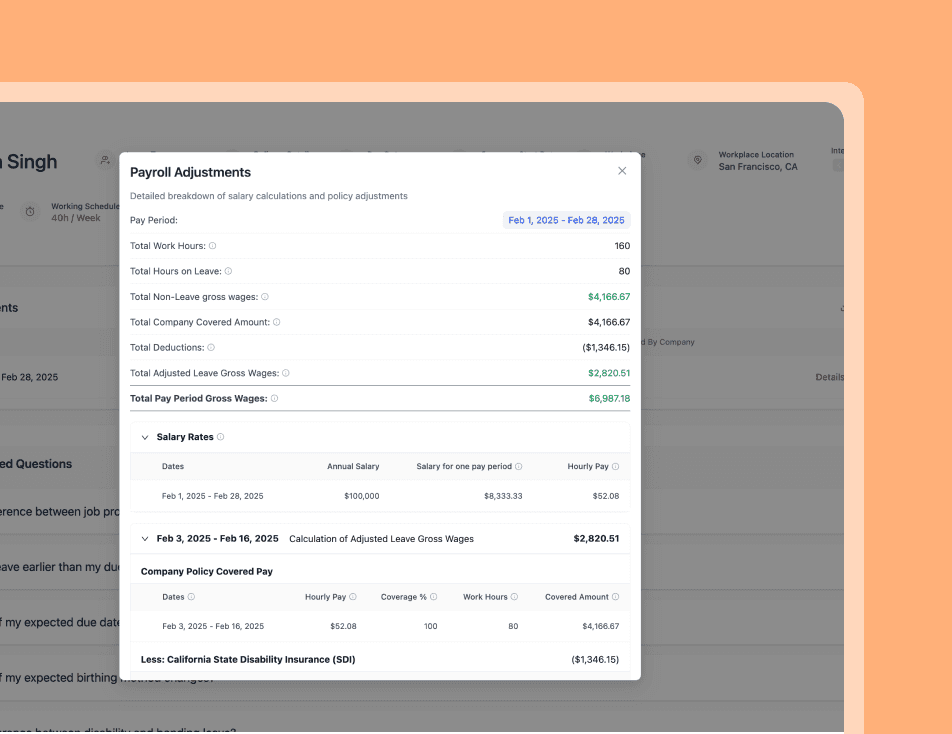
Task: Click info icon beside Dates in Company Policy table
Action: pyautogui.click(x=191, y=597)
